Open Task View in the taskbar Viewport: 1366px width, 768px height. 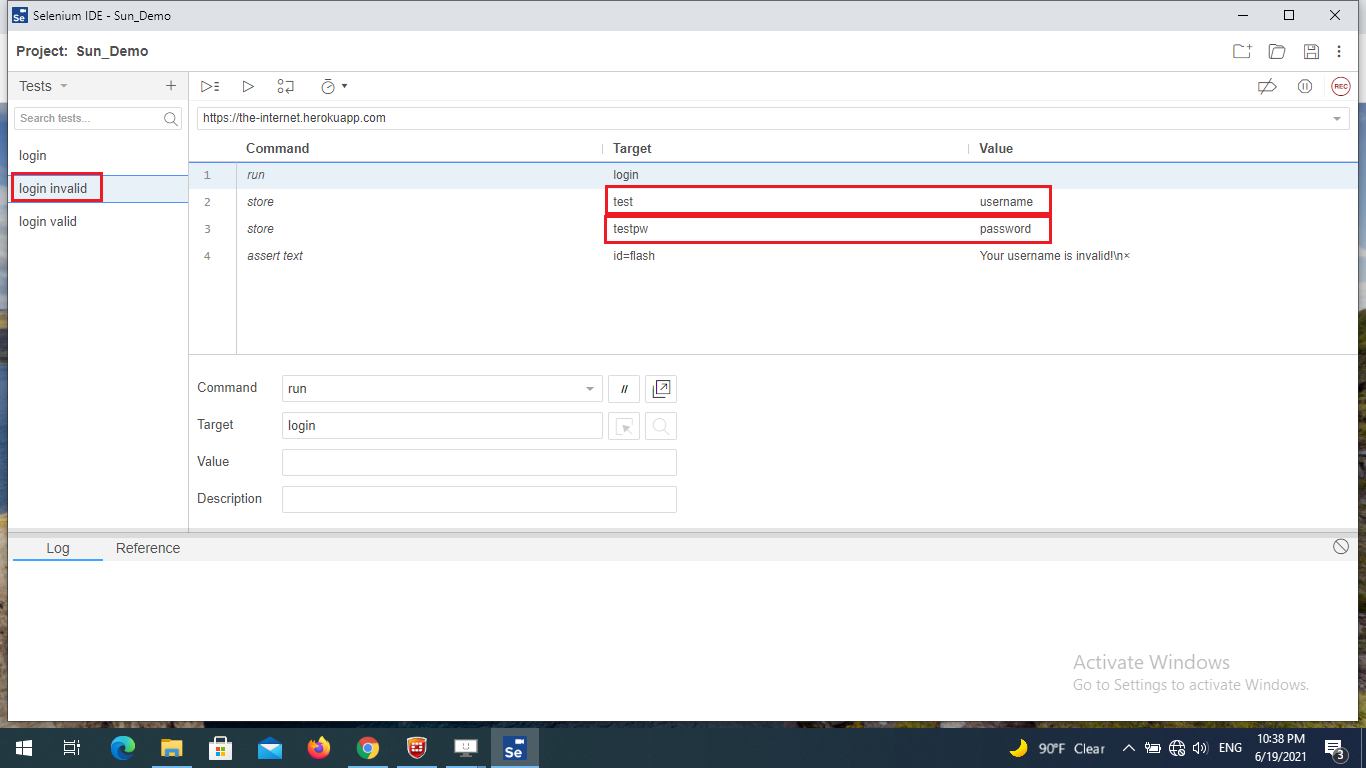click(x=72, y=748)
